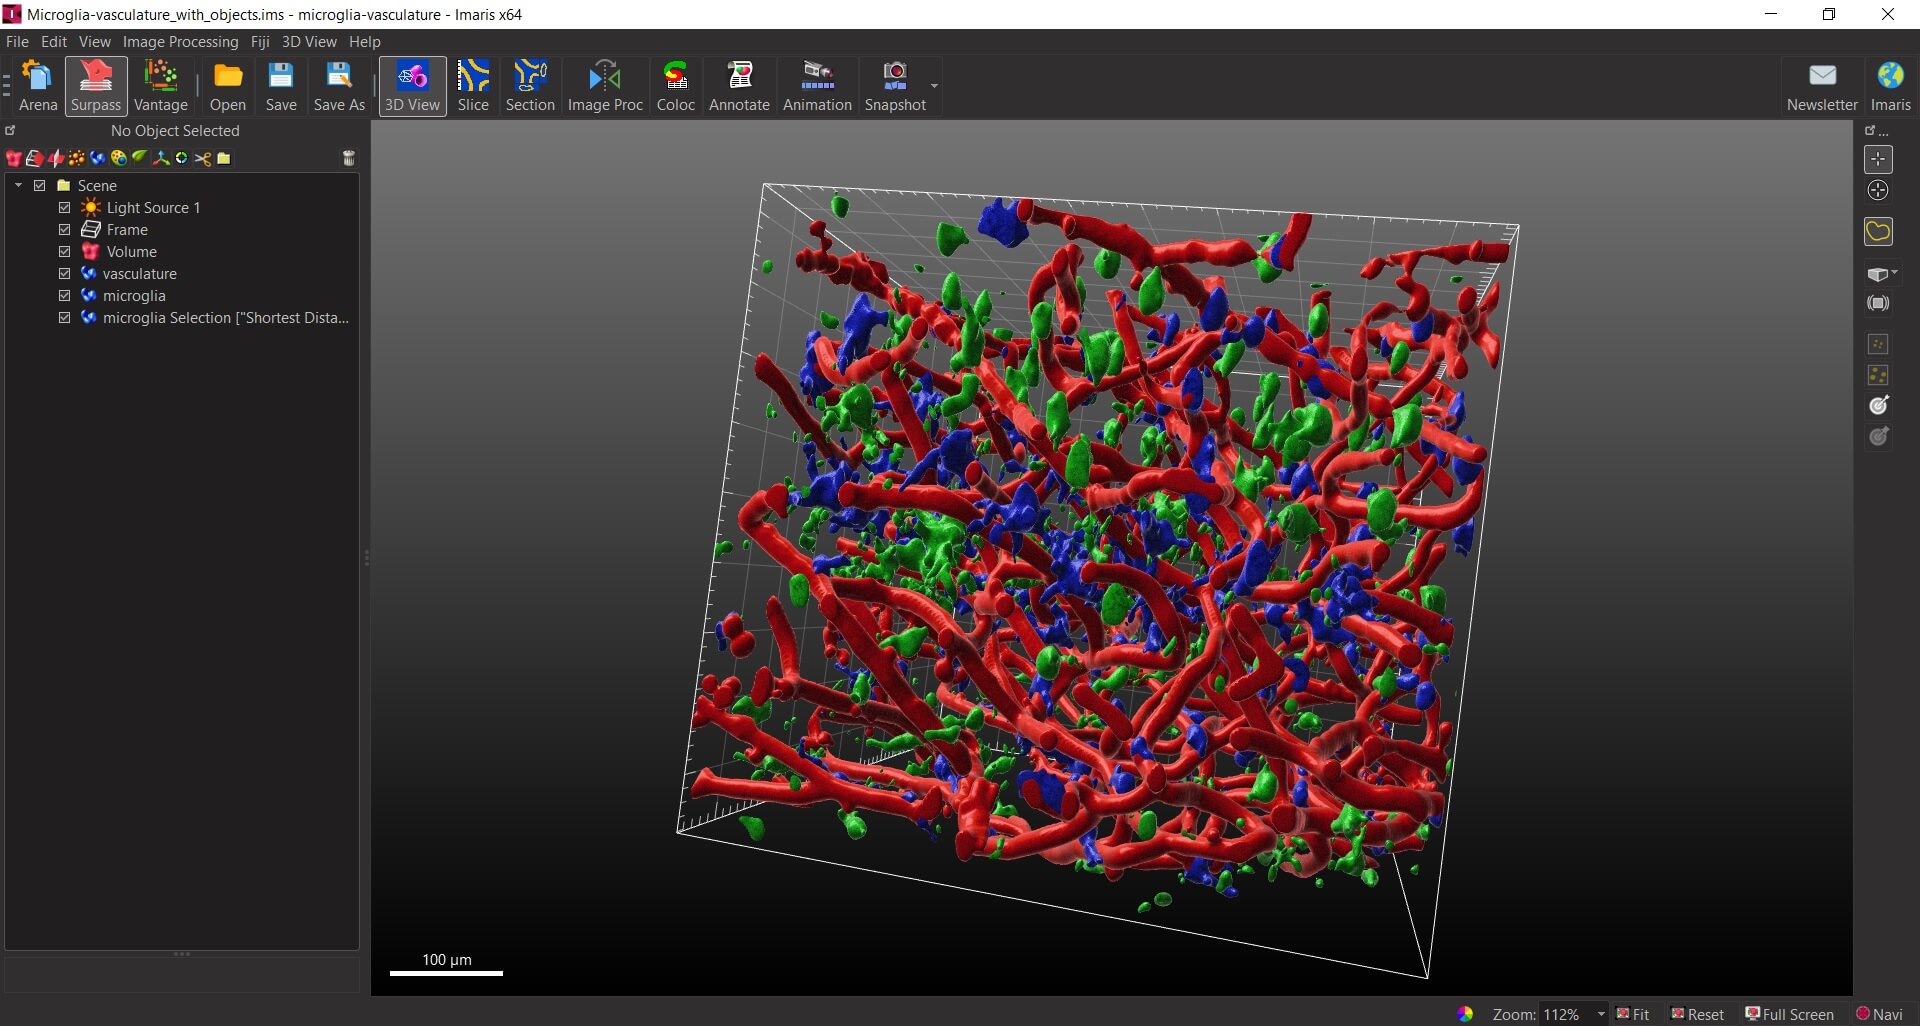Delete object with trash icon
The width and height of the screenshot is (1920, 1026).
click(349, 158)
